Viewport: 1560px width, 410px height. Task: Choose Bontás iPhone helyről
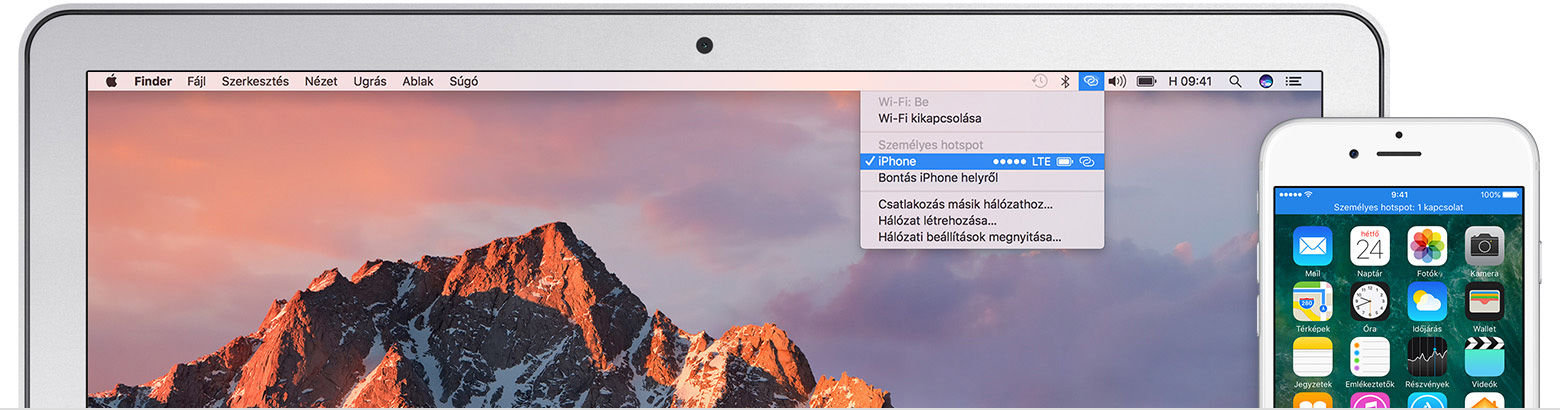coord(982,178)
